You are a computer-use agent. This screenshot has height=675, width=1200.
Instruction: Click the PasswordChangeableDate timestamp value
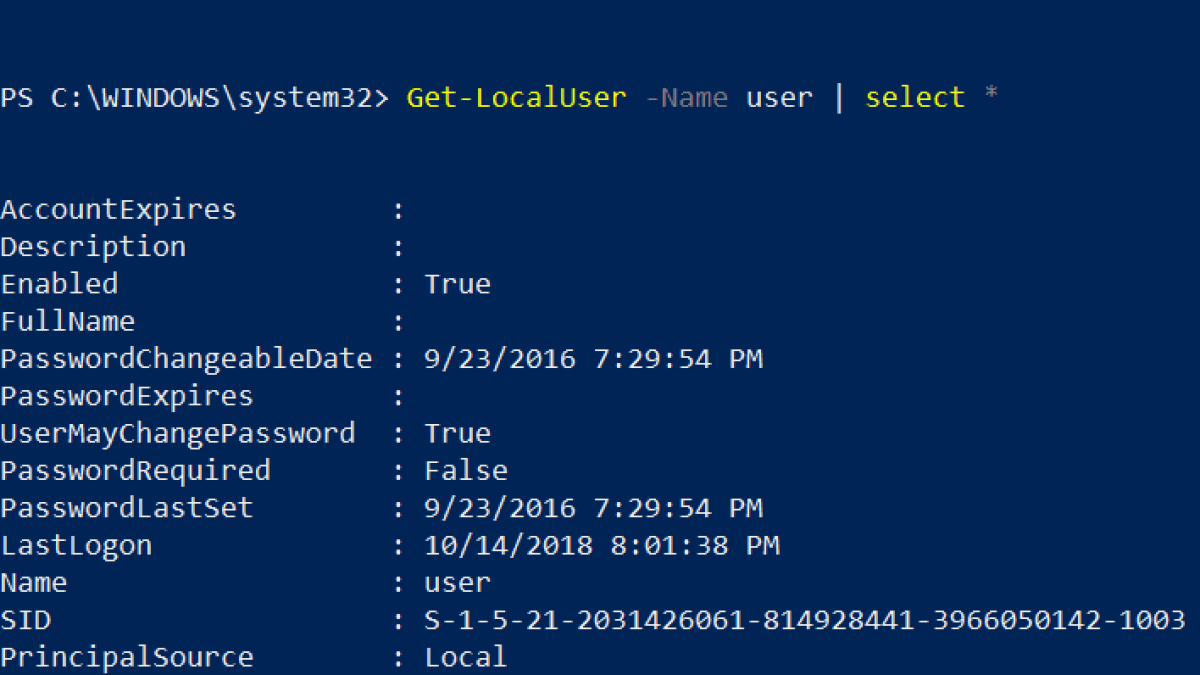(x=594, y=359)
